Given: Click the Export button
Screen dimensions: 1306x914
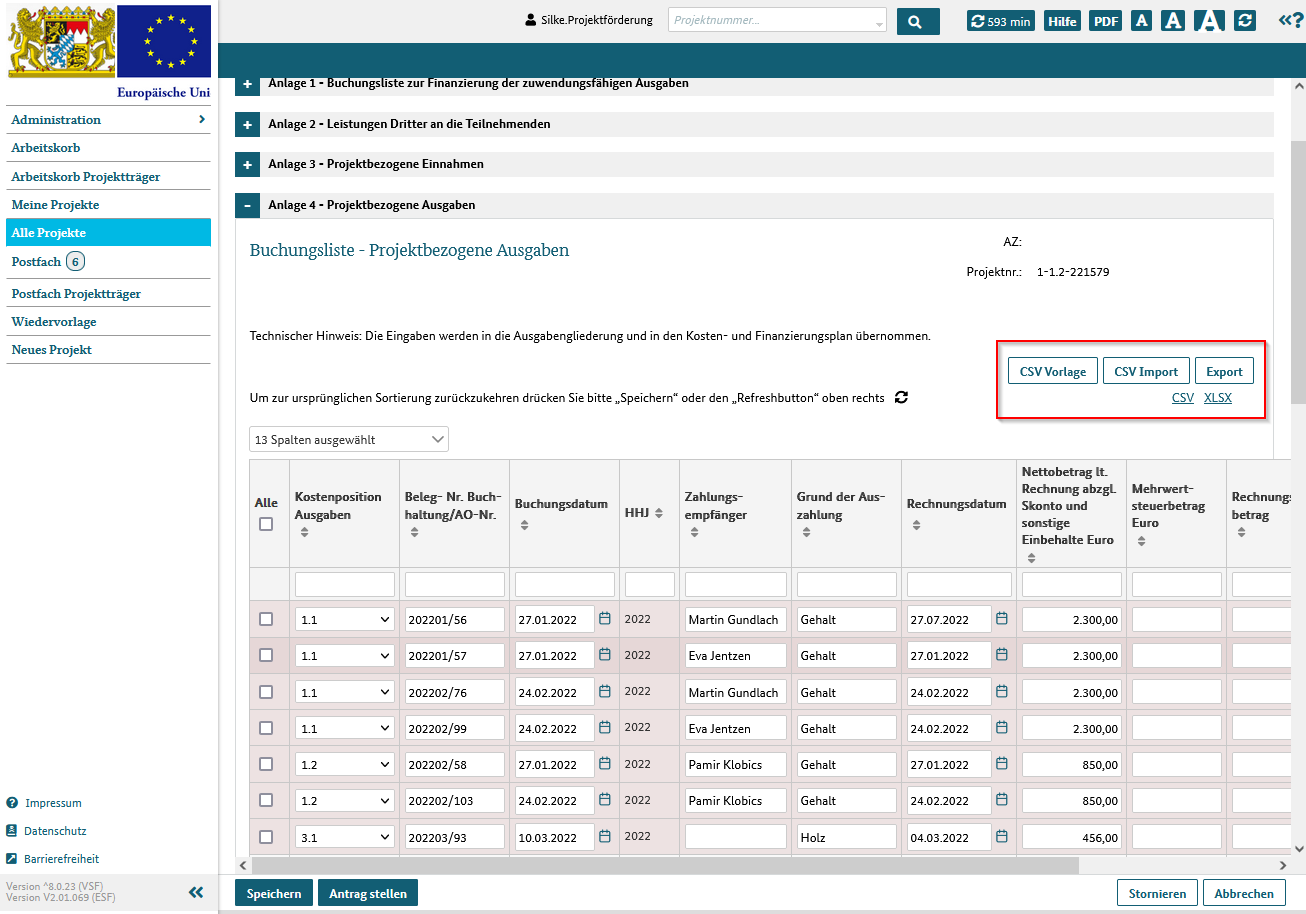Looking at the screenshot, I should [x=1224, y=371].
